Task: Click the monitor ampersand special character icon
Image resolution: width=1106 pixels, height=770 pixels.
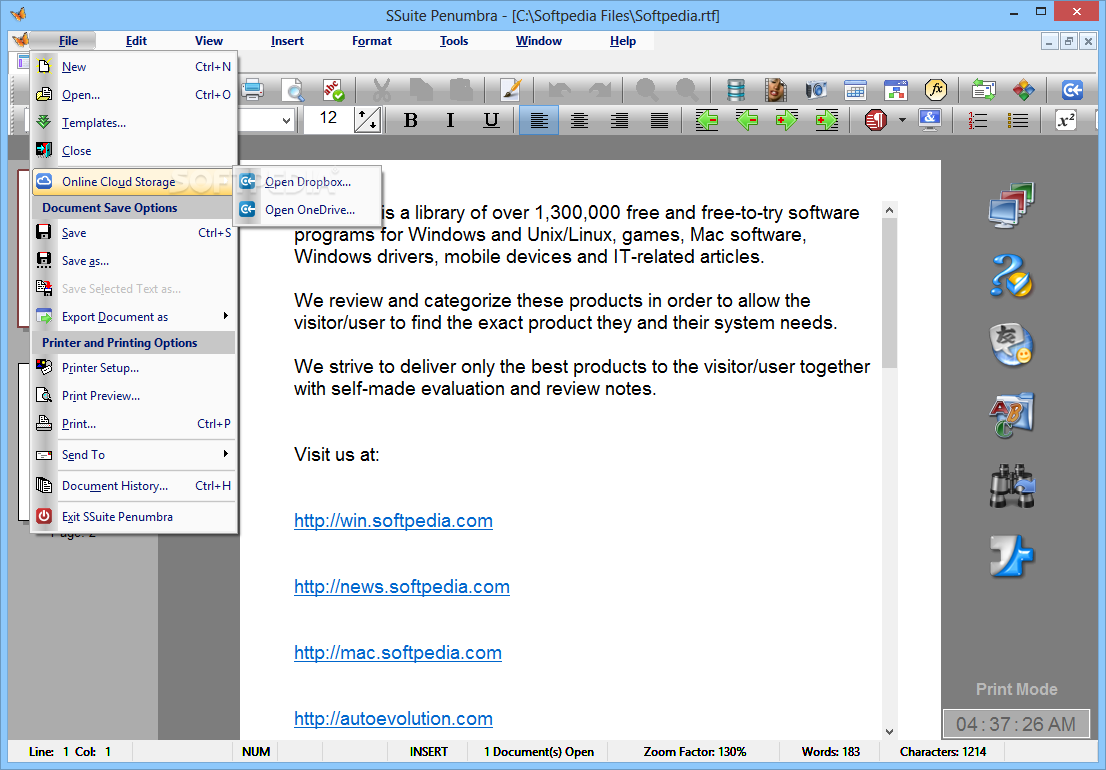Action: click(930, 121)
